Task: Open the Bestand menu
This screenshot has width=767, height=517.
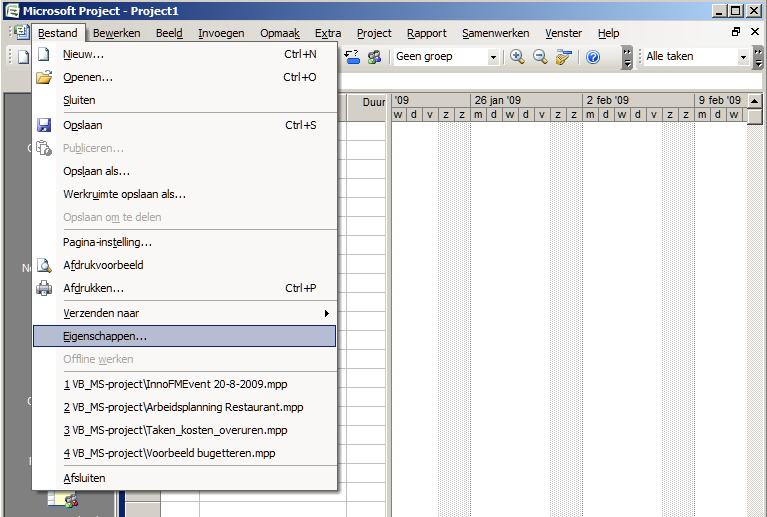Action: click(58, 33)
